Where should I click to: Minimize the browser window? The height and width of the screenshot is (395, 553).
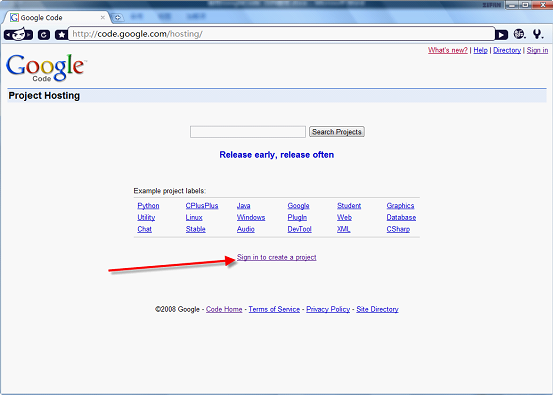pyautogui.click(x=512, y=5)
